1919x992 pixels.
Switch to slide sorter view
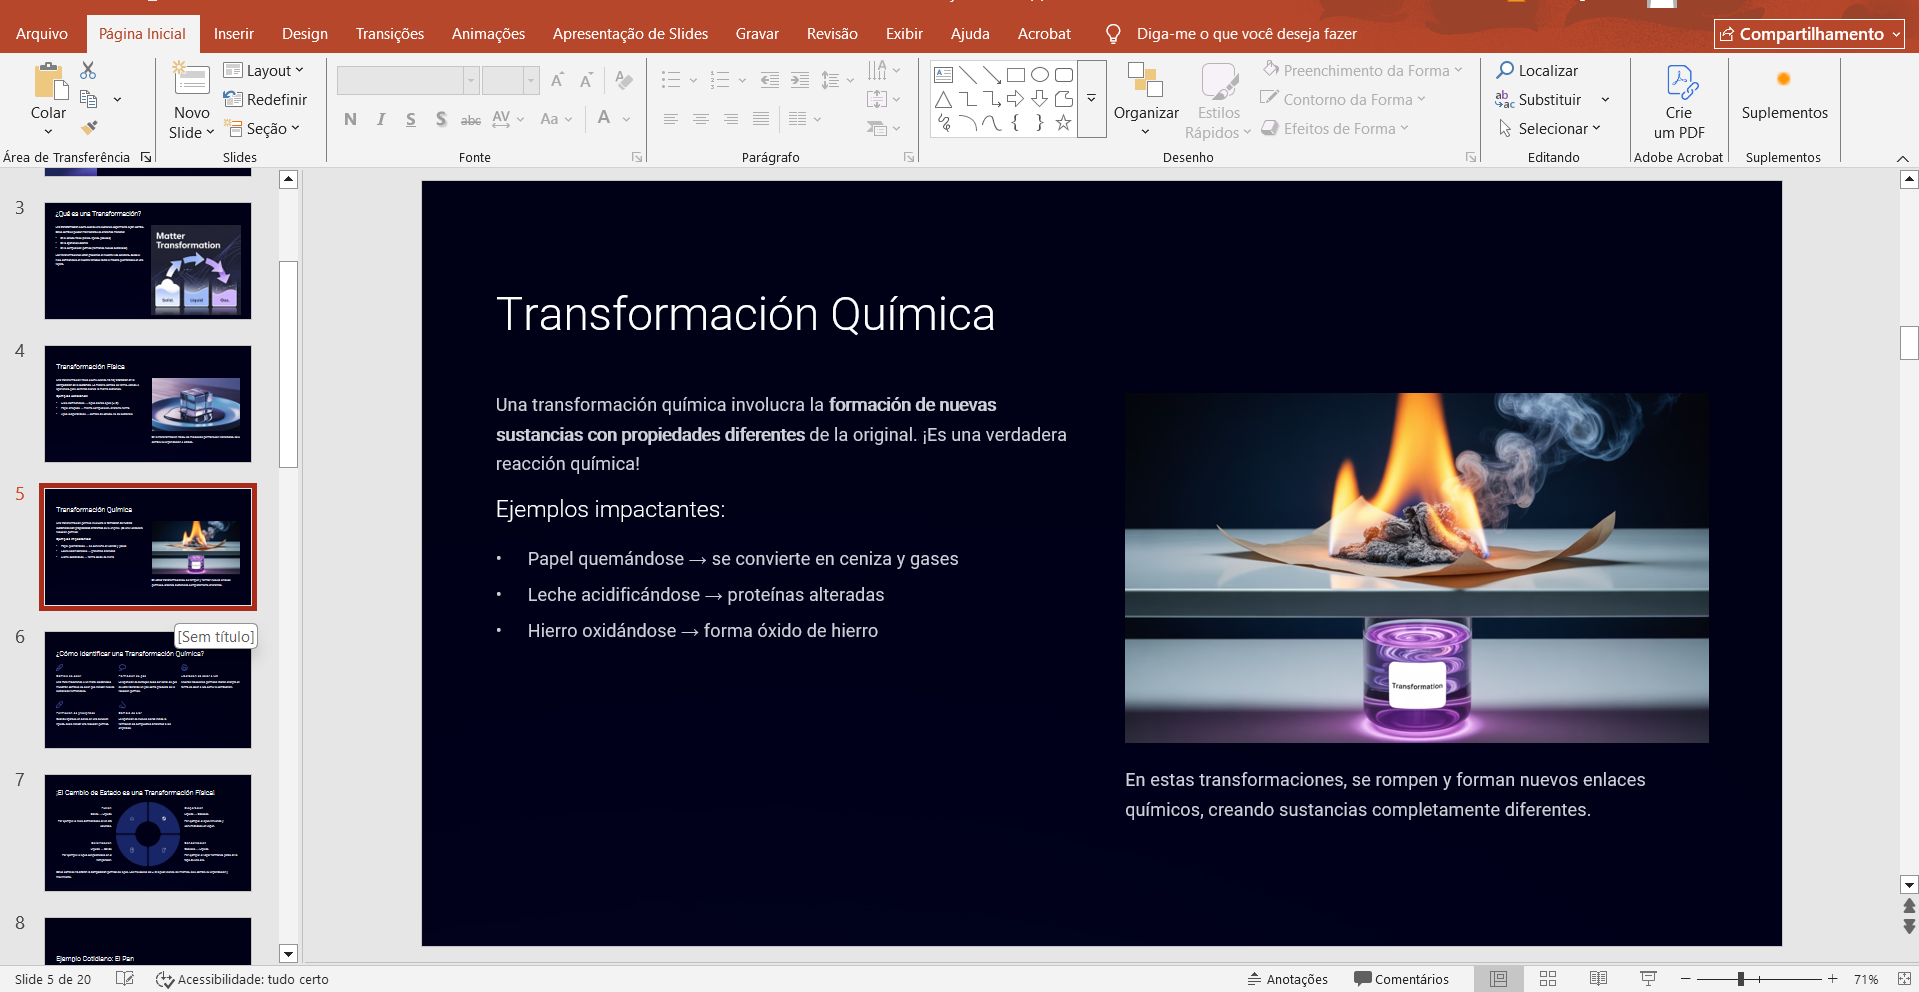click(1548, 979)
